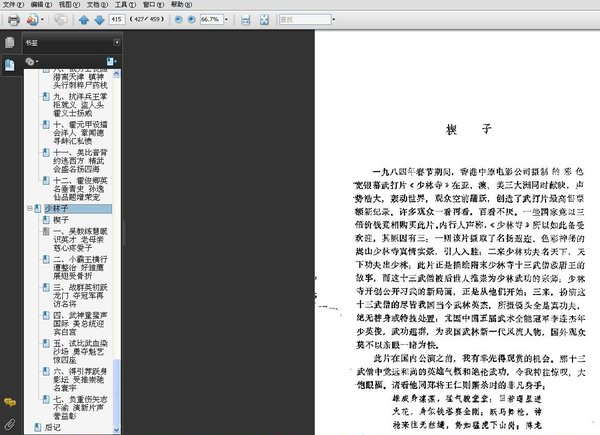Open bookmark 九、抗洋兵王掌柜就义
Screen dimensions: 600x435
coord(80,105)
